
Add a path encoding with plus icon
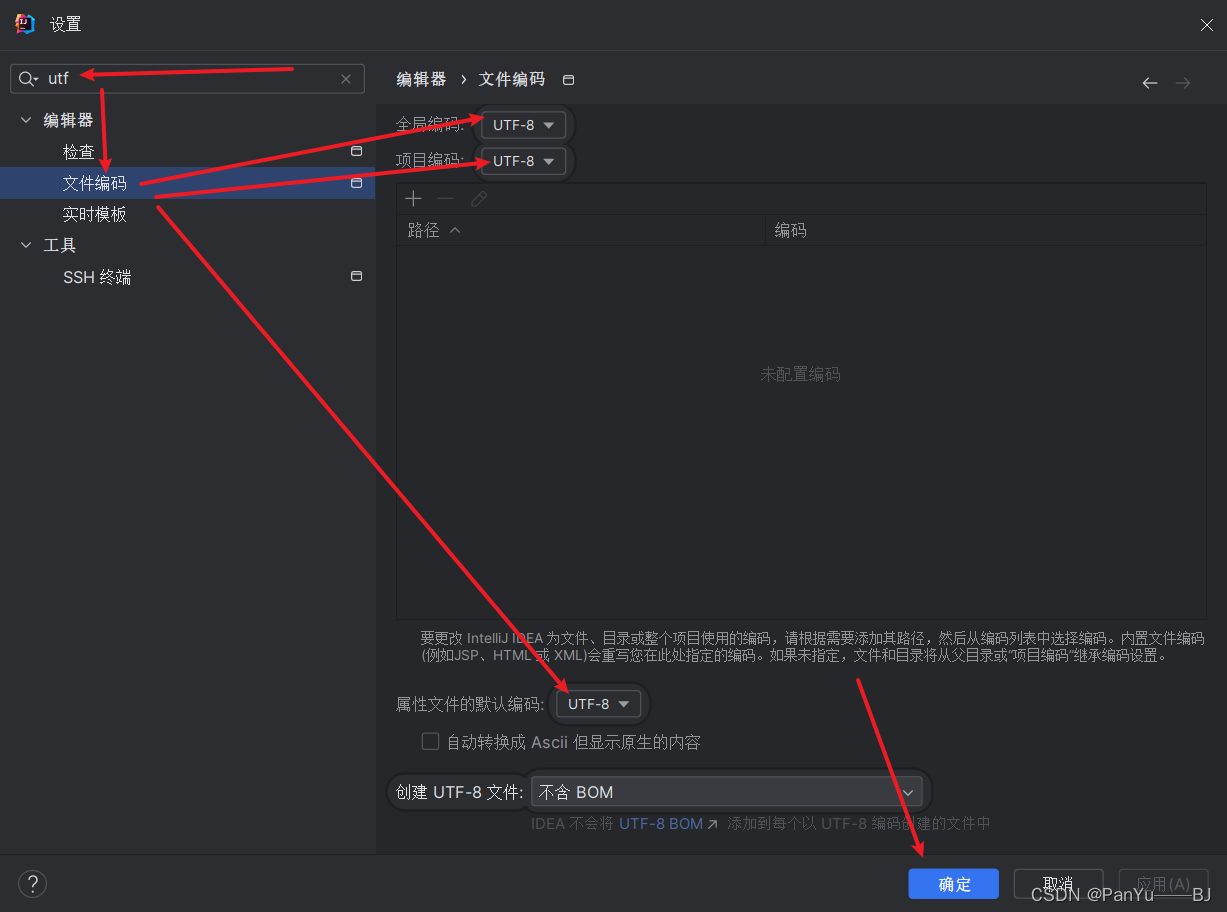pos(413,199)
